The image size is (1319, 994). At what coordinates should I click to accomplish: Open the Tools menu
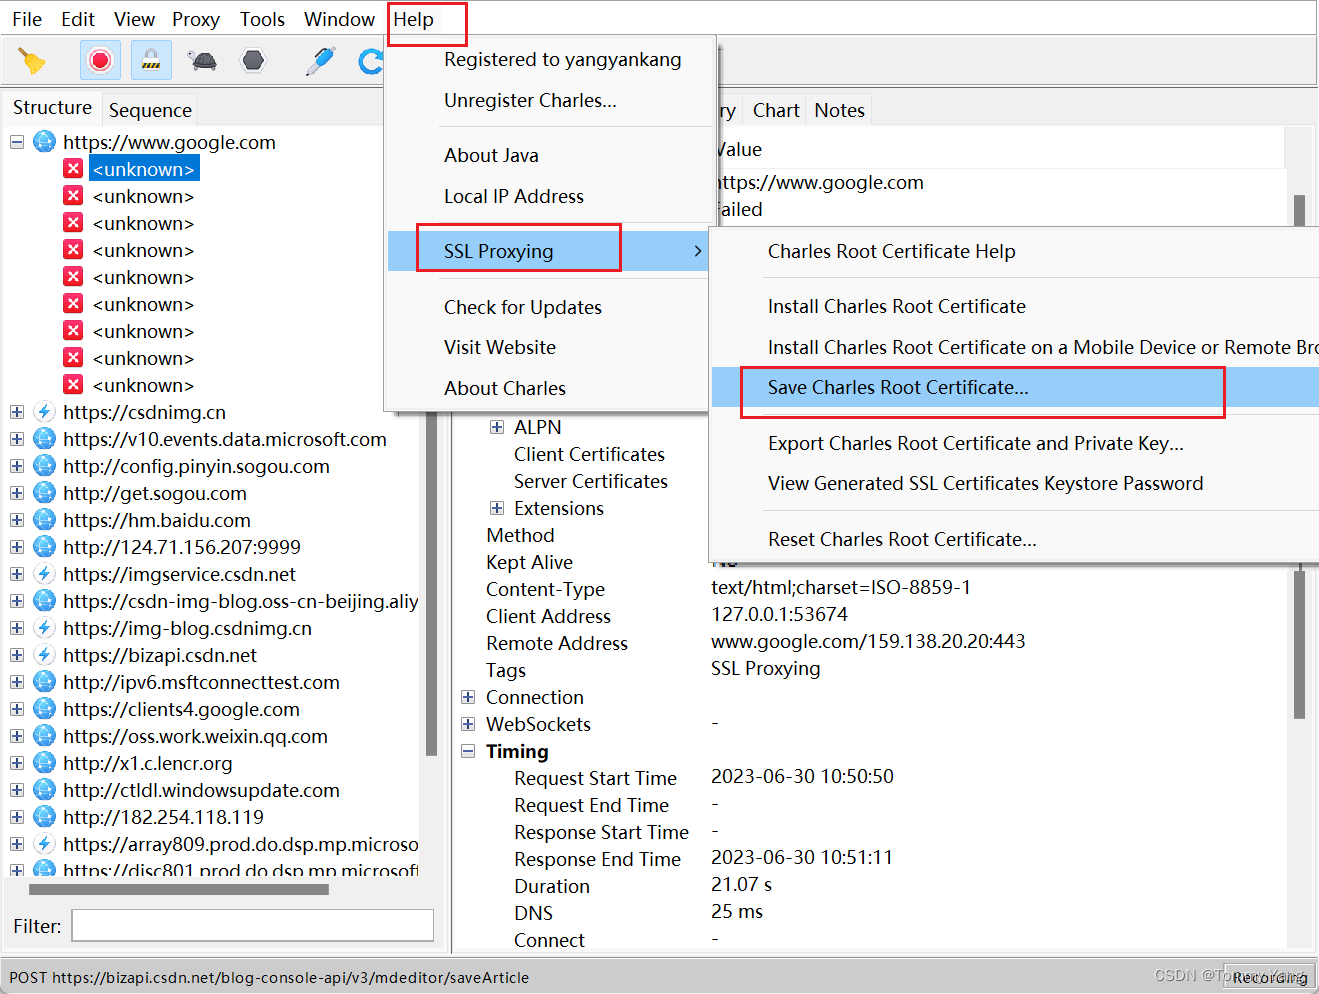(x=262, y=19)
